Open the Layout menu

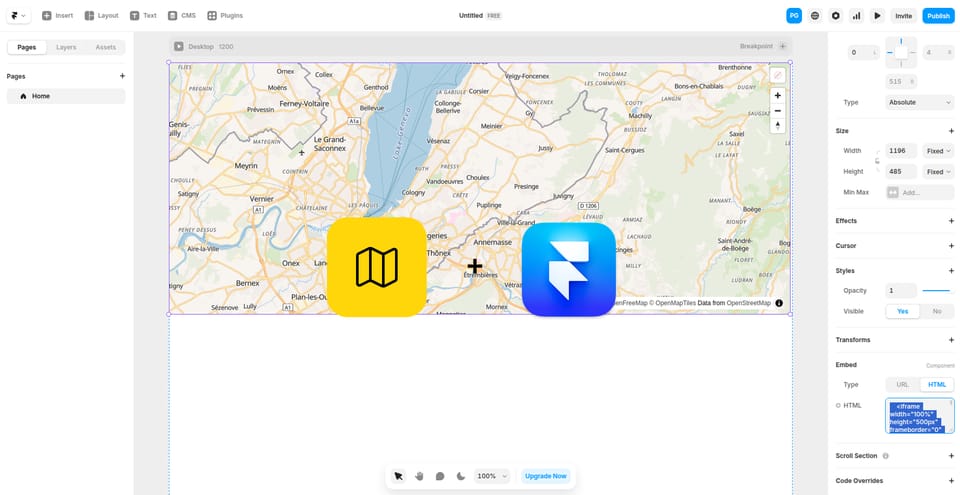[102, 16]
